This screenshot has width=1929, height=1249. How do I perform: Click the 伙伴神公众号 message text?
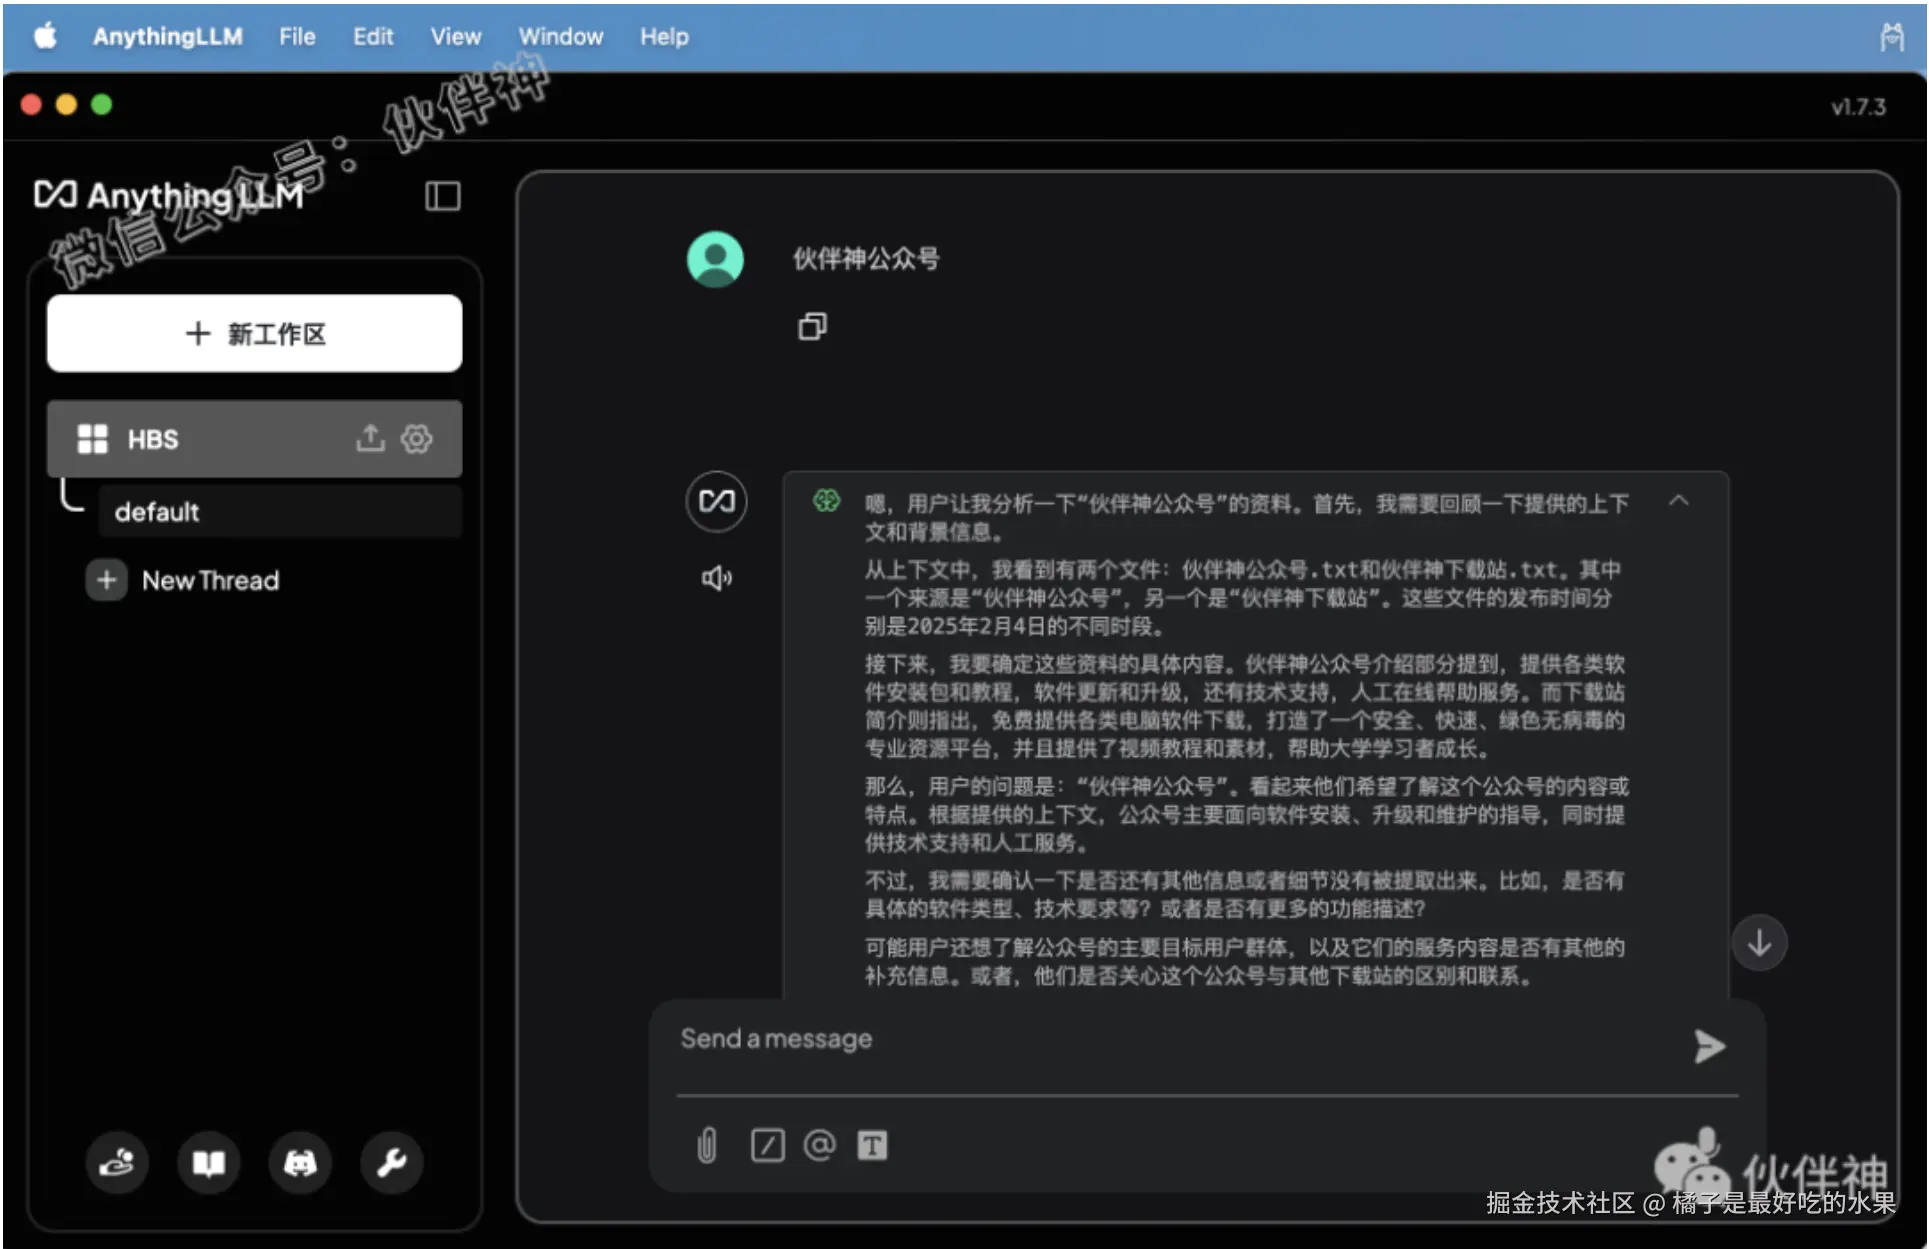tap(866, 259)
